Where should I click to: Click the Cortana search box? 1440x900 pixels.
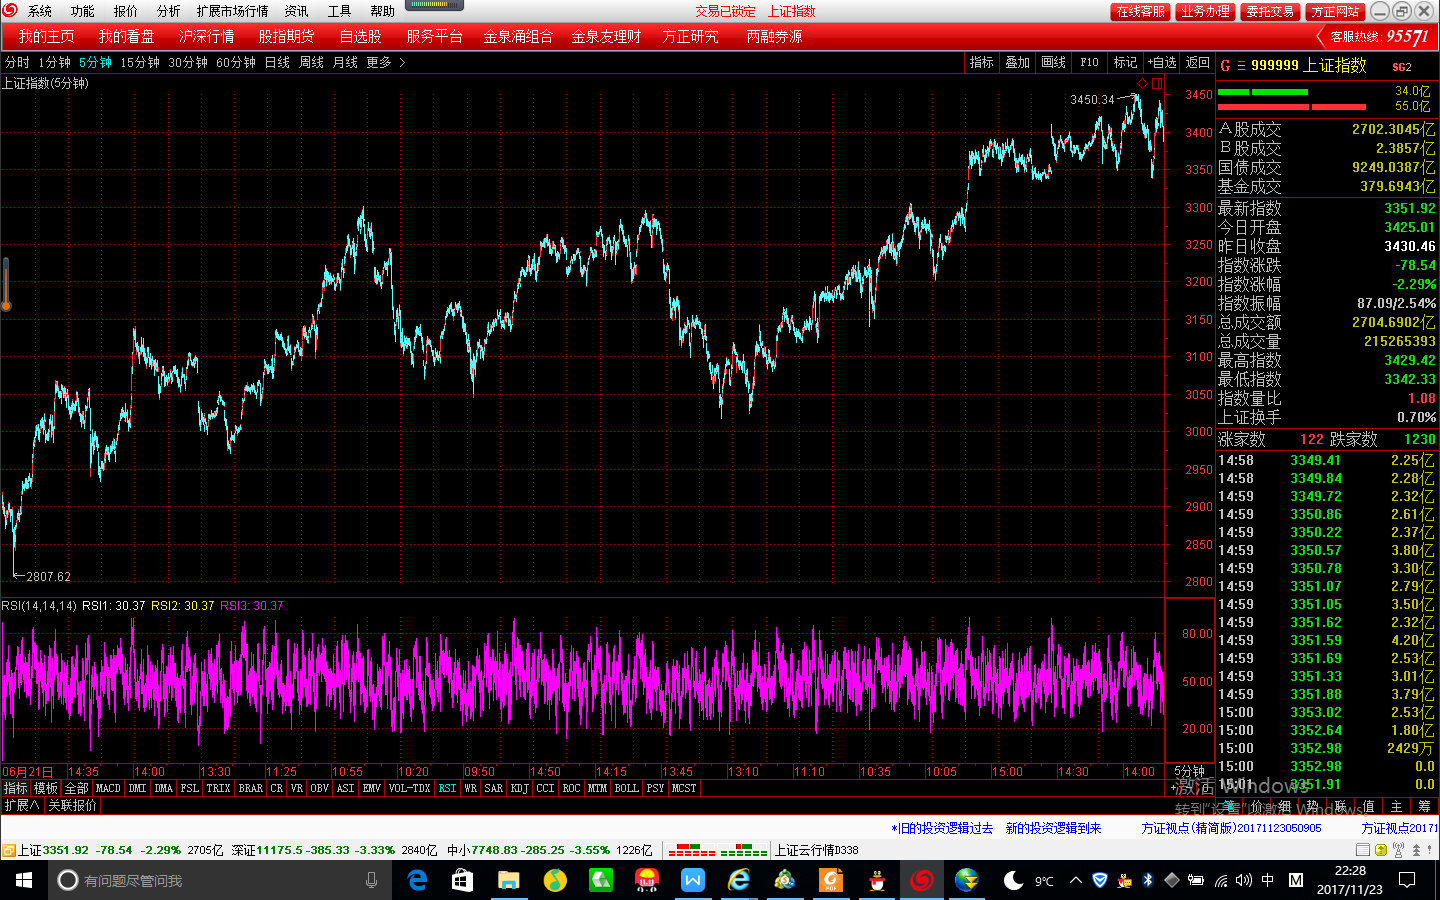[x=220, y=880]
